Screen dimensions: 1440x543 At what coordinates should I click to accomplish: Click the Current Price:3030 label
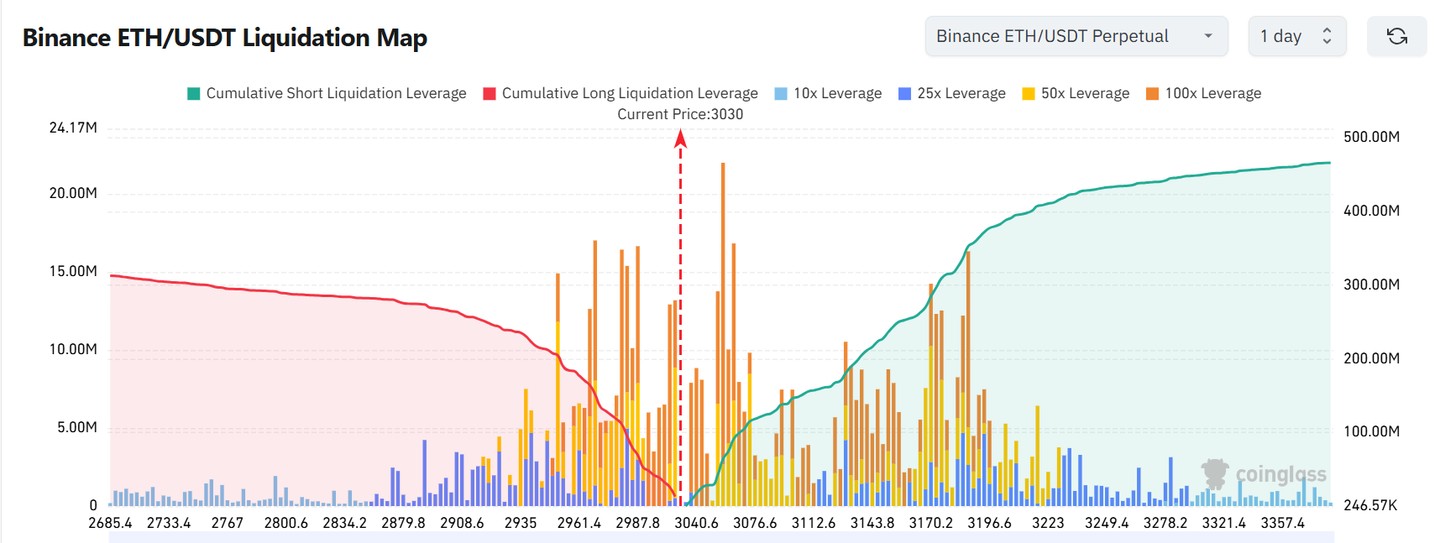pyautogui.click(x=680, y=114)
